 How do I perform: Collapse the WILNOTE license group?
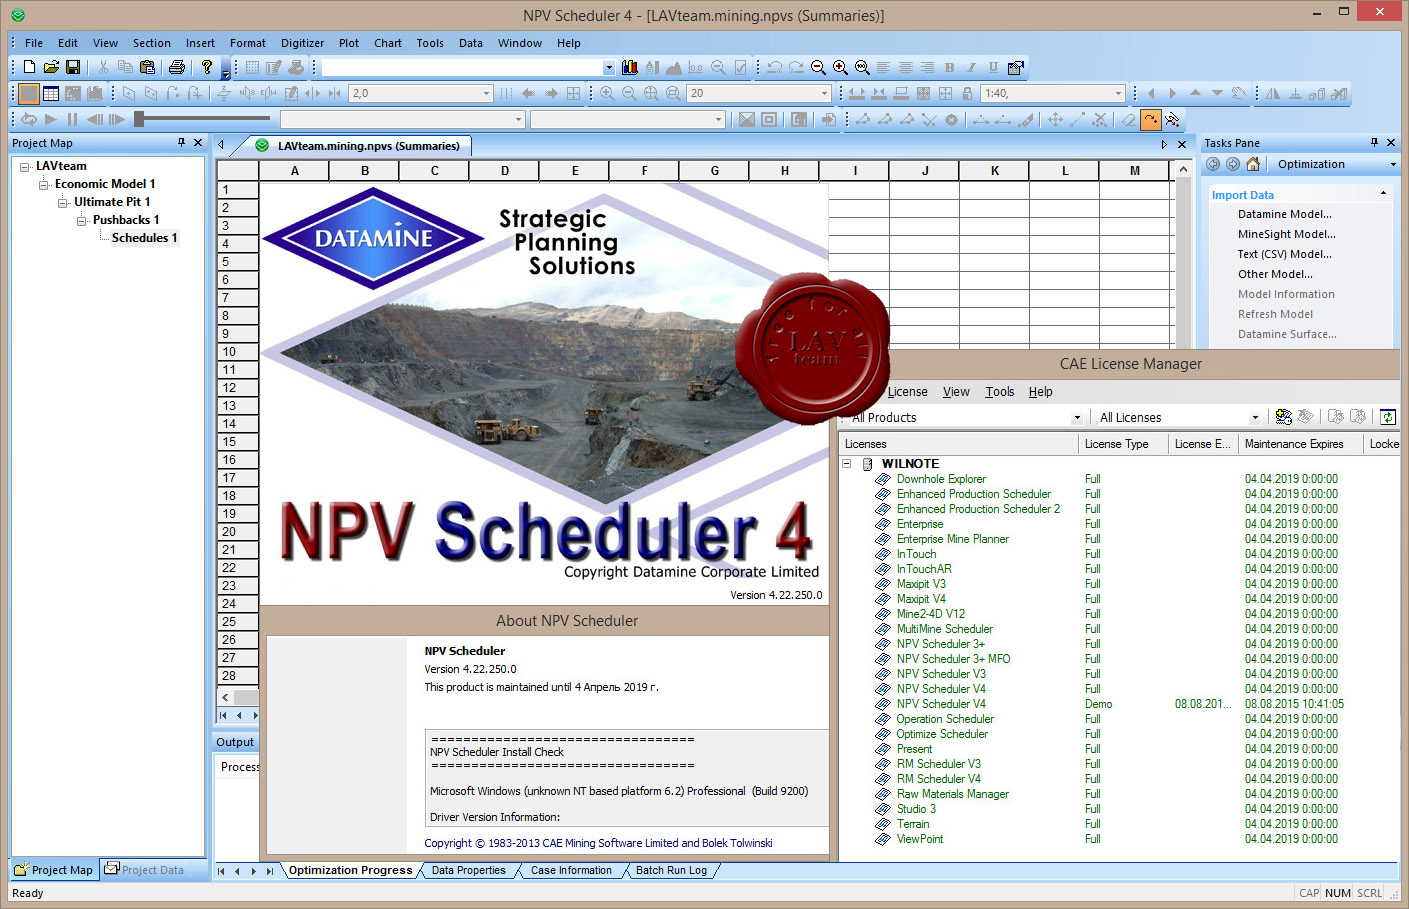click(x=847, y=464)
